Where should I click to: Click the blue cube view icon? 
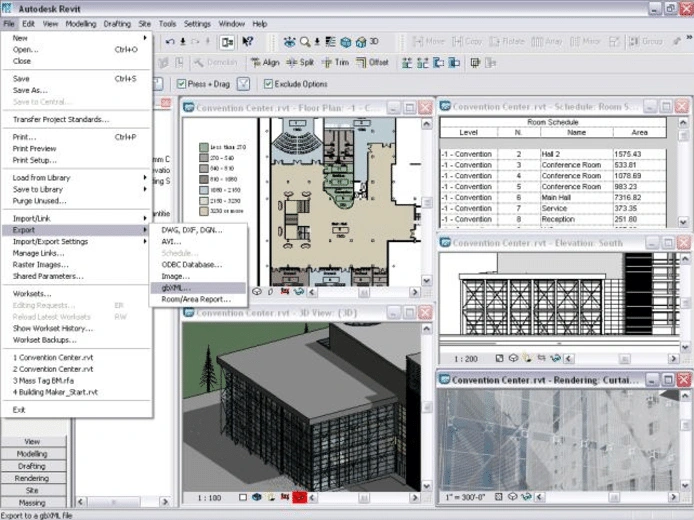pyautogui.click(x=346, y=42)
